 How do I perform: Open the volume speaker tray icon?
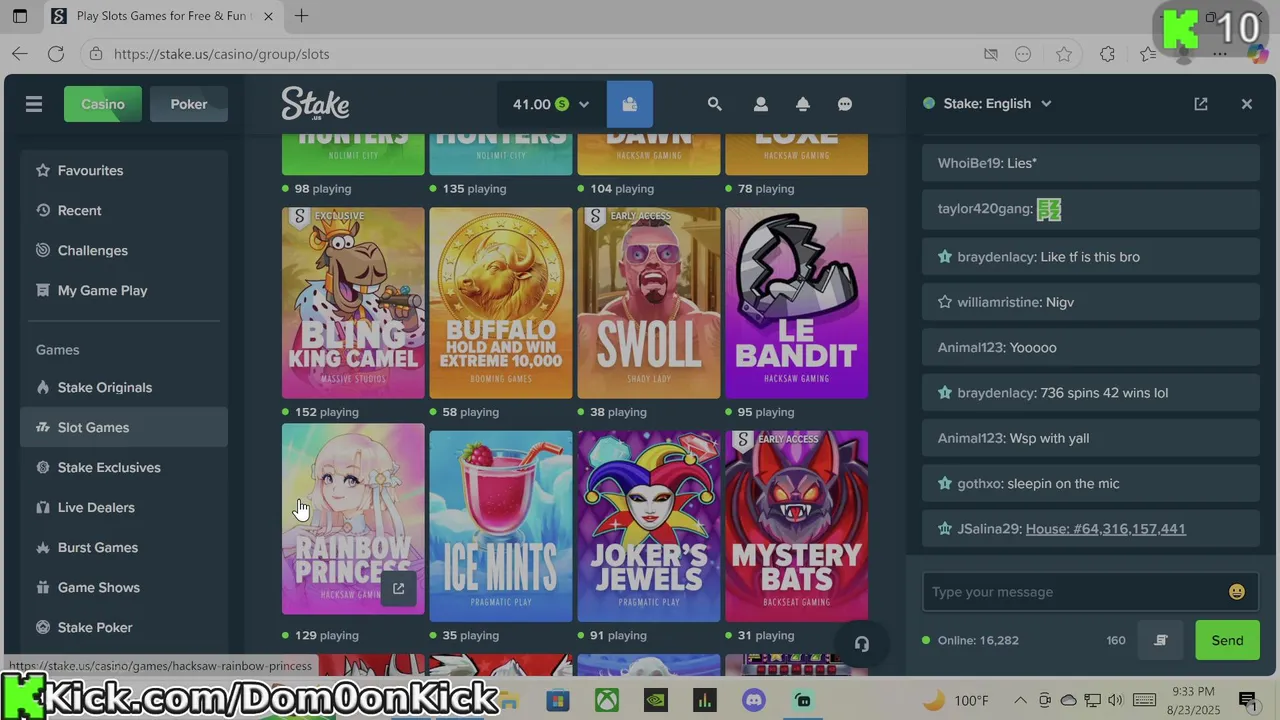1116,700
